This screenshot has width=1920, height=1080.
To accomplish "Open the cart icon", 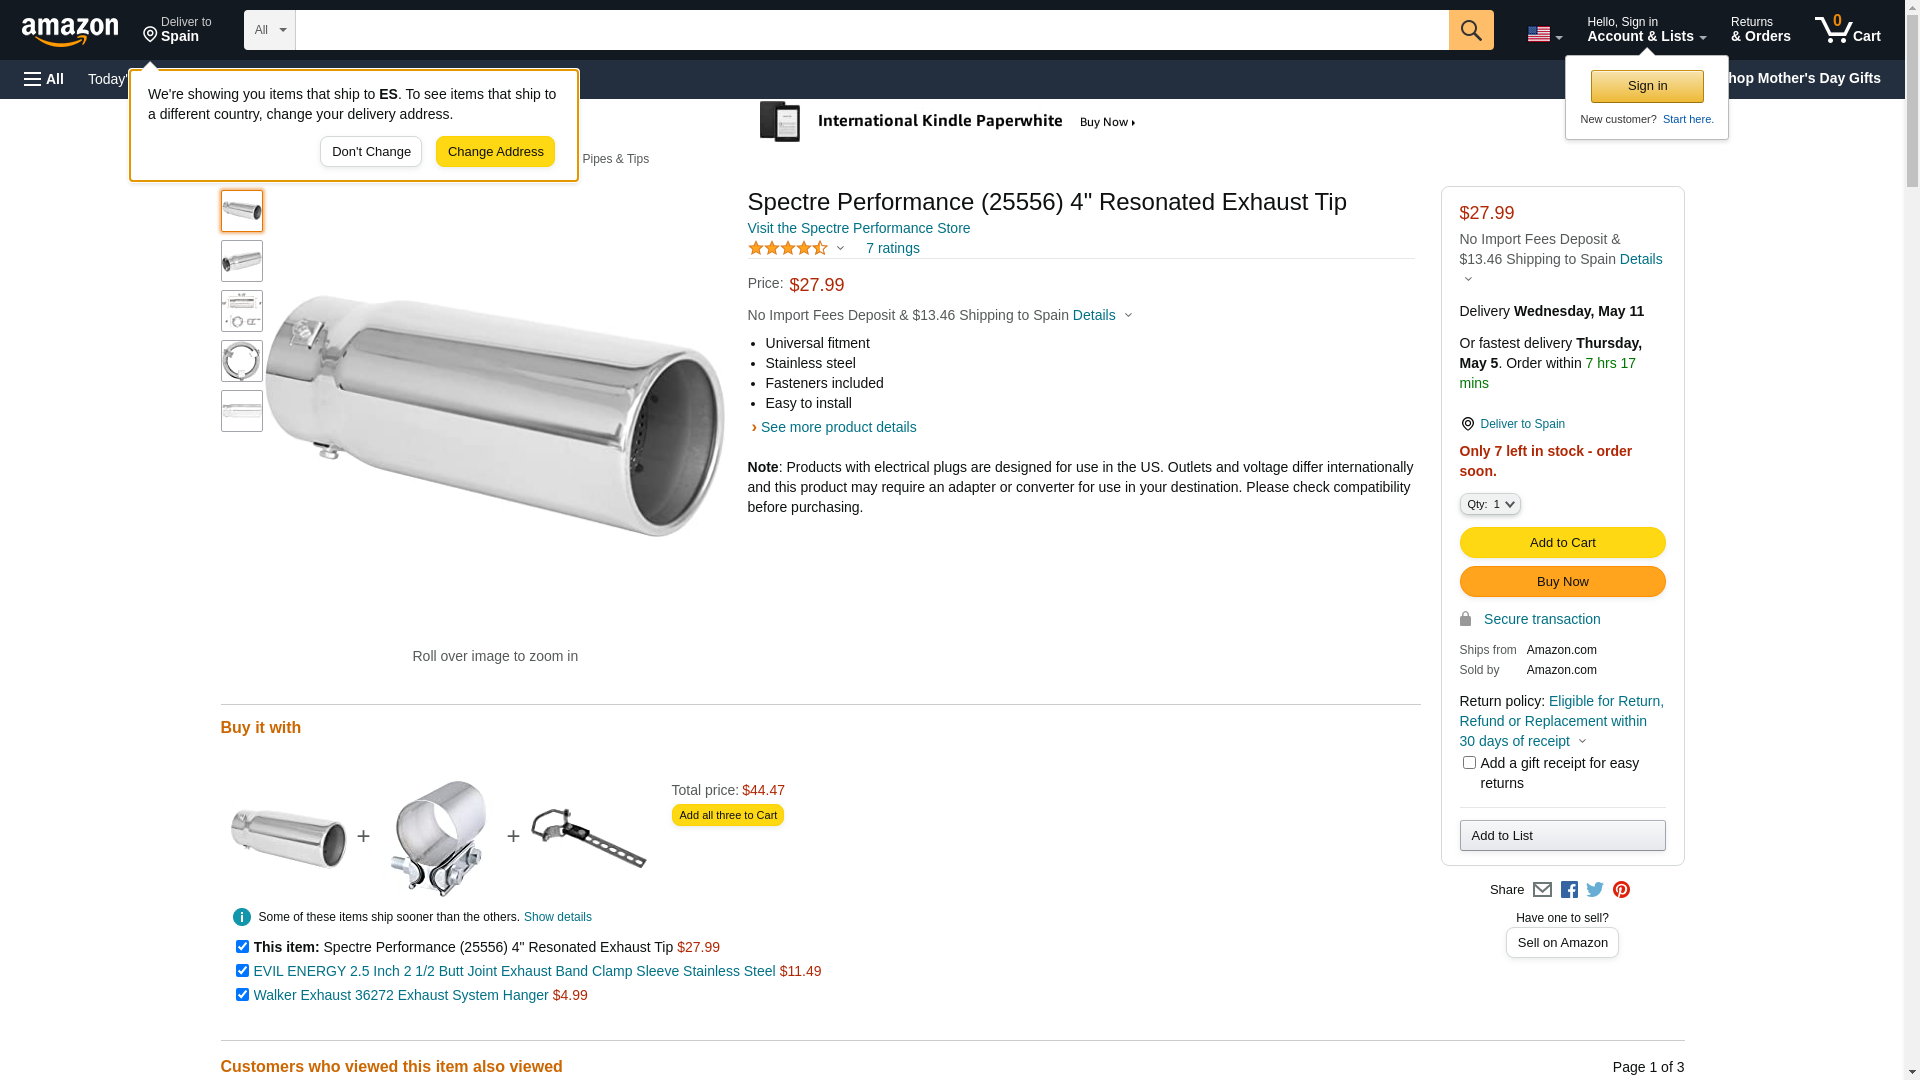I will coord(1847,30).
